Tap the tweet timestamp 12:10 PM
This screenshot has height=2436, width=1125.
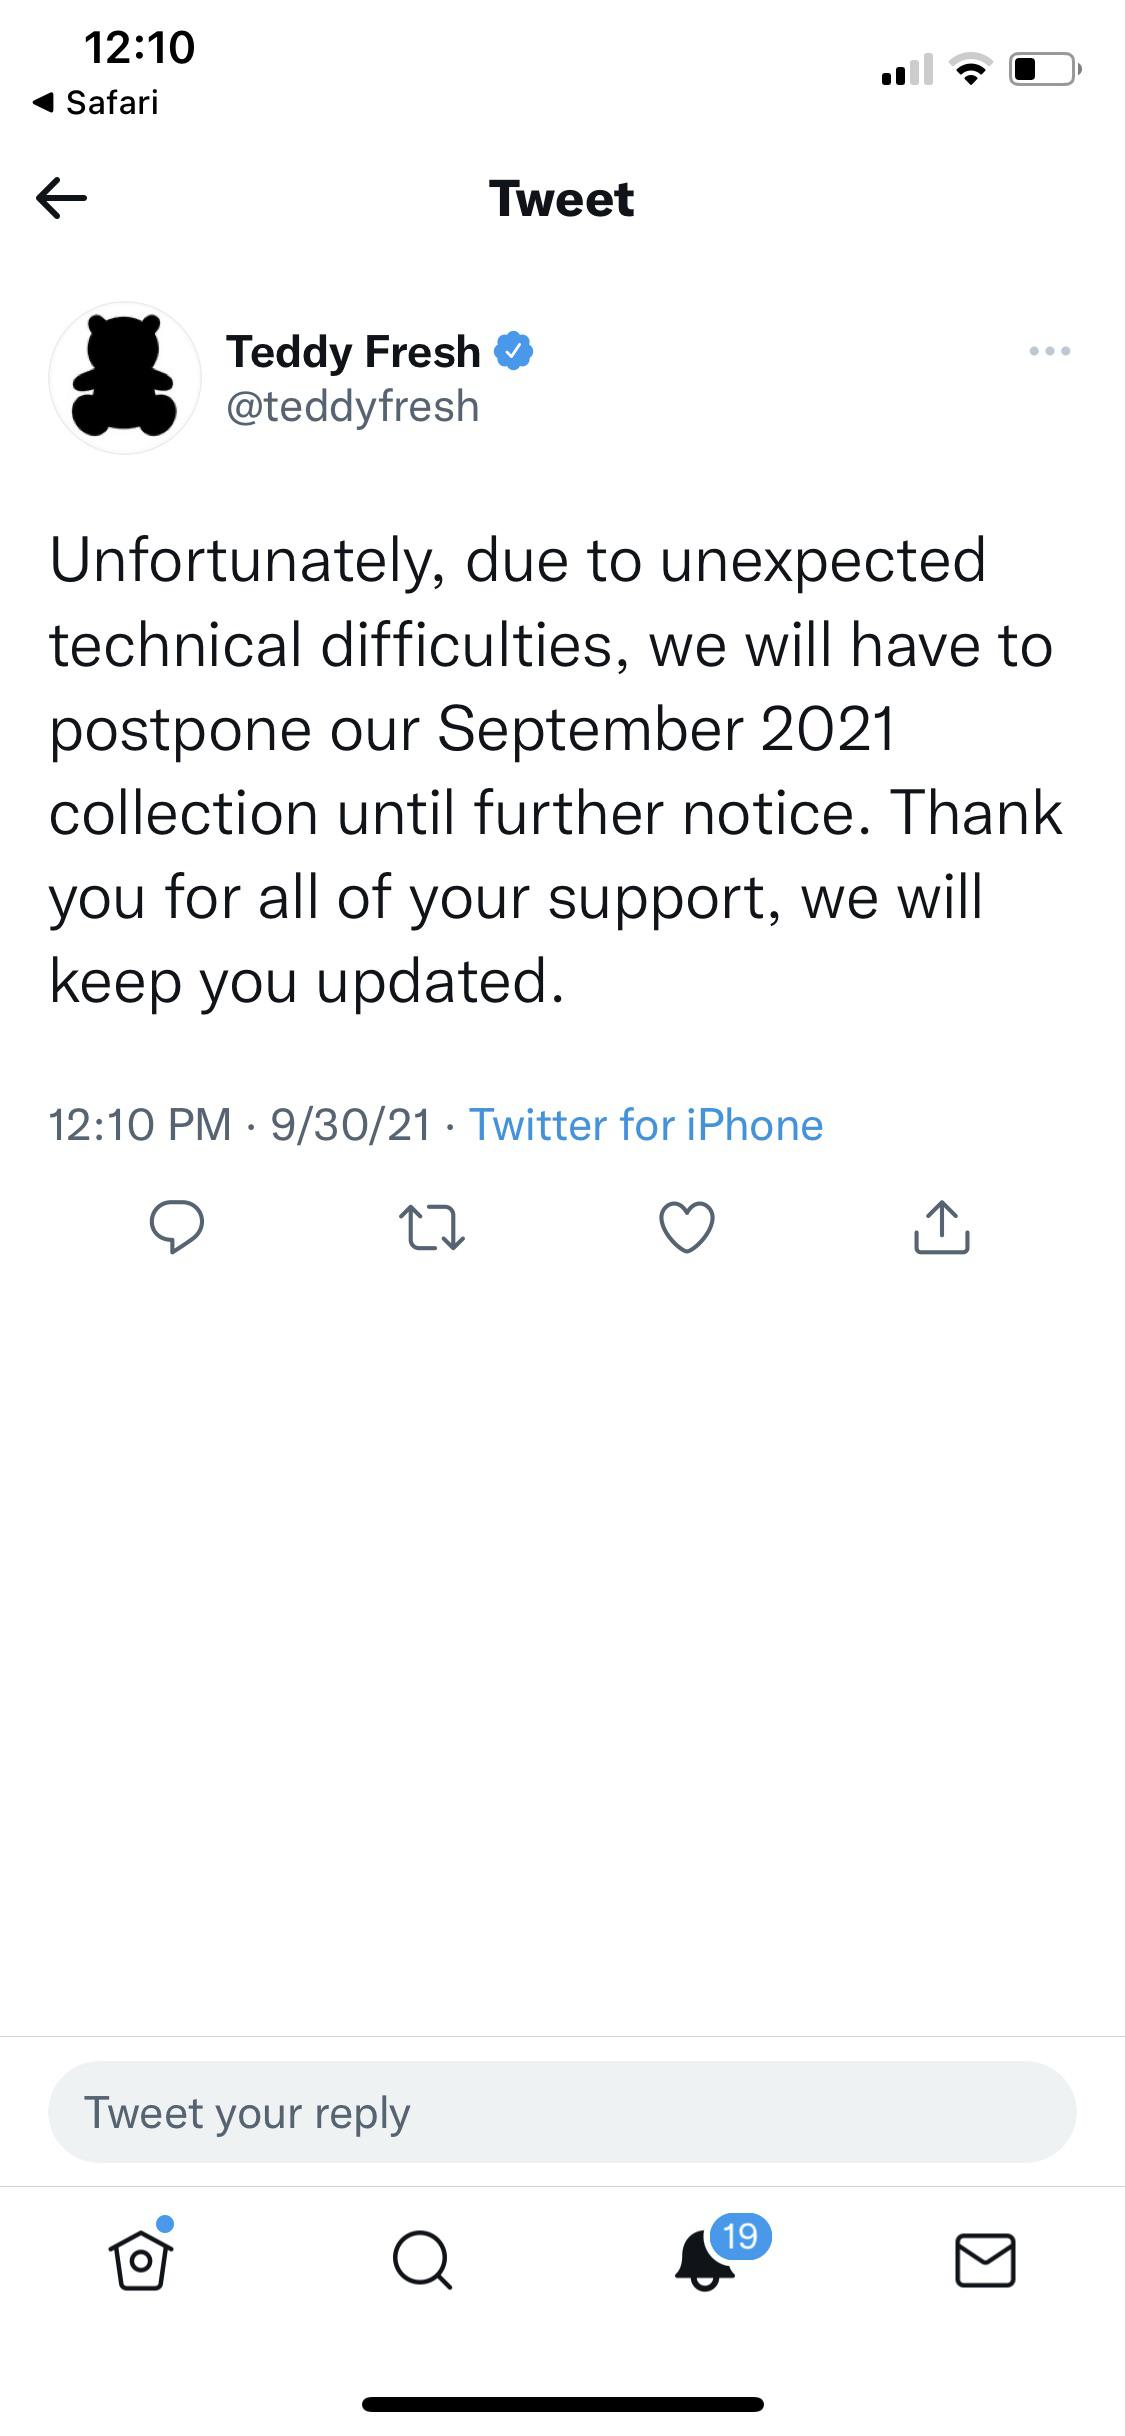[140, 1125]
